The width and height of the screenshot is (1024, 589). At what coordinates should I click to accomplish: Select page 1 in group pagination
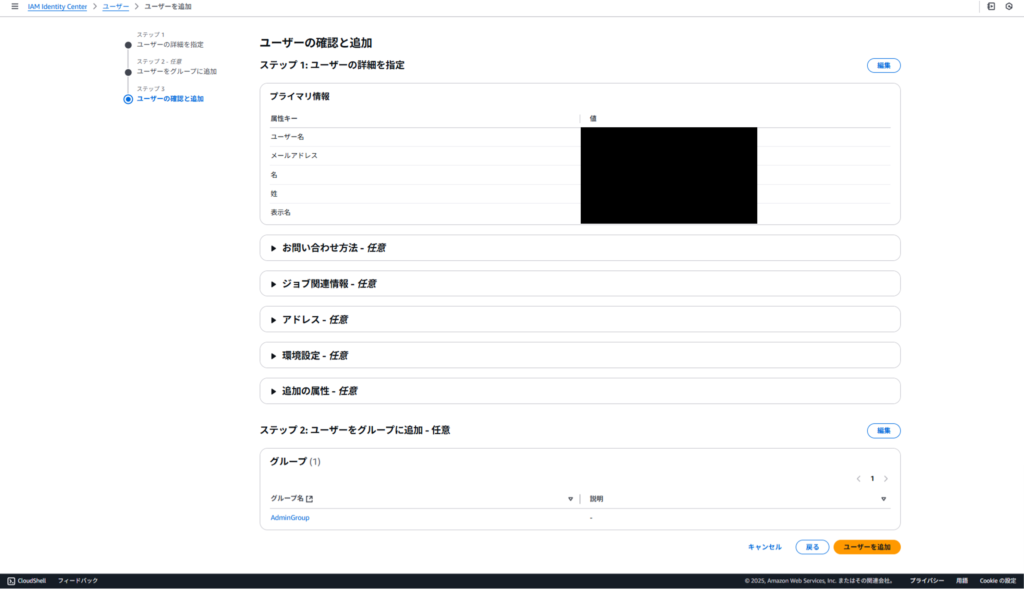(872, 479)
